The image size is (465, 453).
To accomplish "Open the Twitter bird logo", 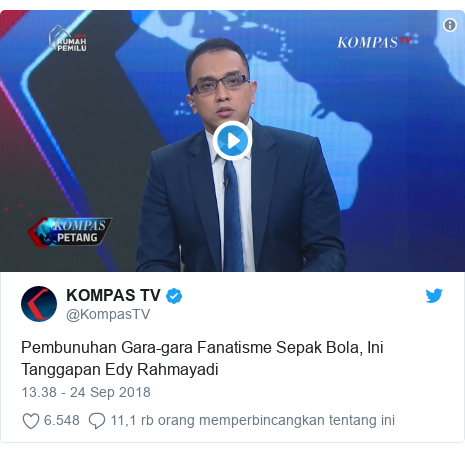I will tap(434, 296).
